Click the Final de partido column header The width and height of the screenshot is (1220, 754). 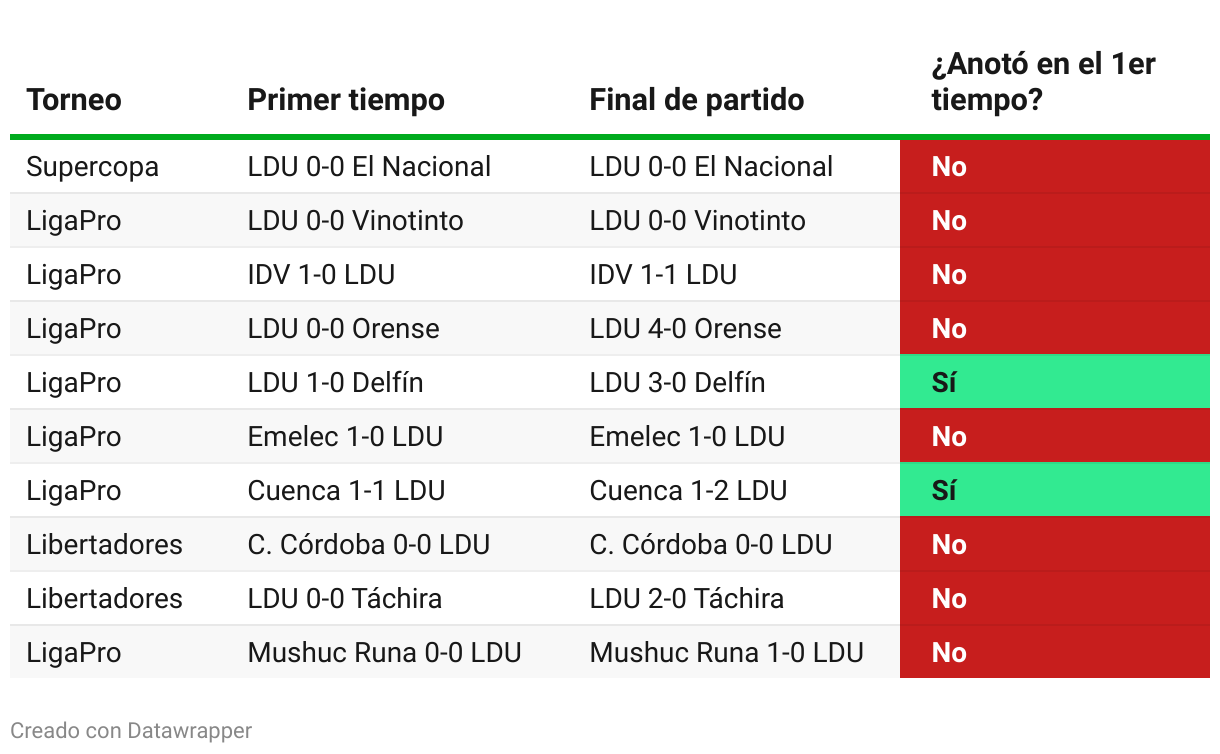[x=697, y=100]
